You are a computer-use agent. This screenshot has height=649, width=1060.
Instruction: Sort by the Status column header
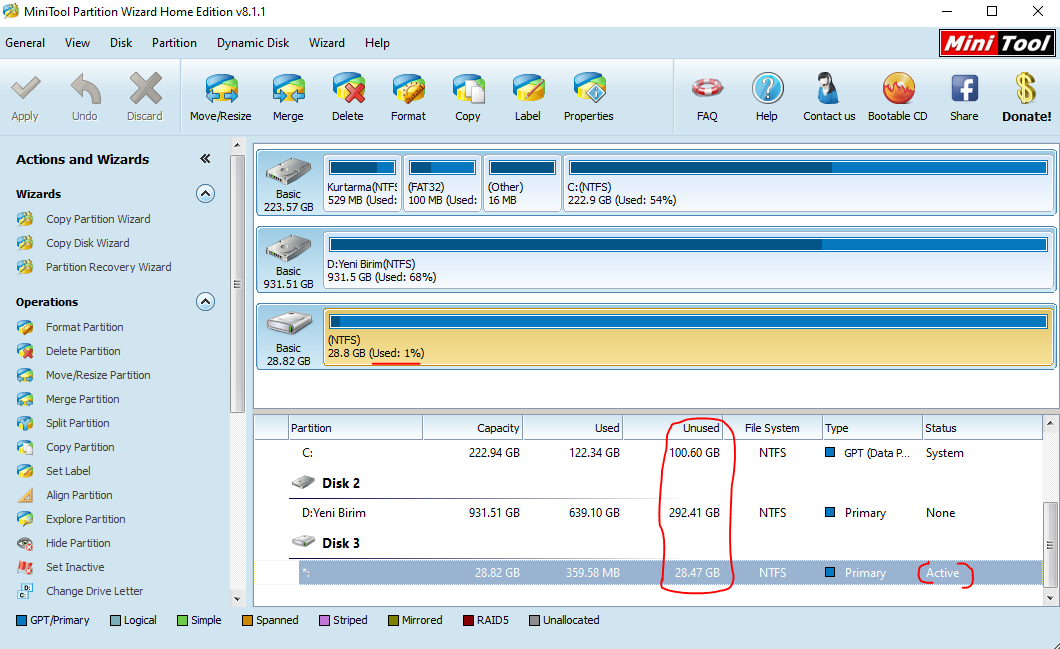(982, 428)
